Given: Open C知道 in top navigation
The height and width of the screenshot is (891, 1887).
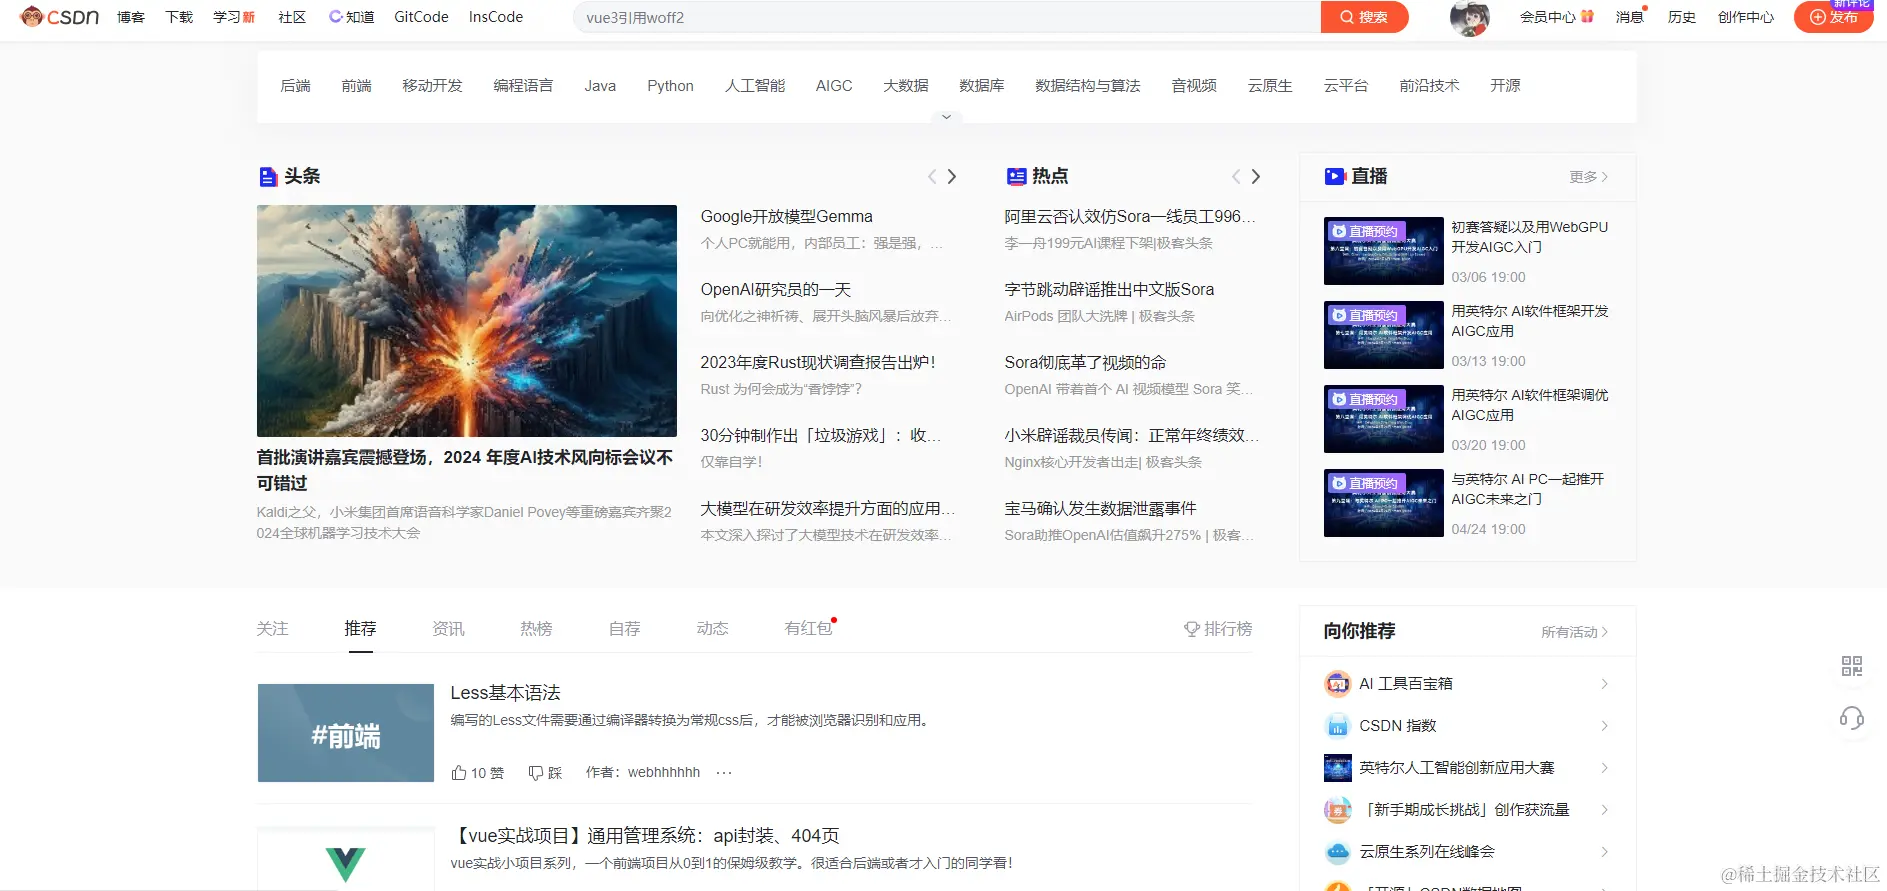Looking at the screenshot, I should pos(352,17).
